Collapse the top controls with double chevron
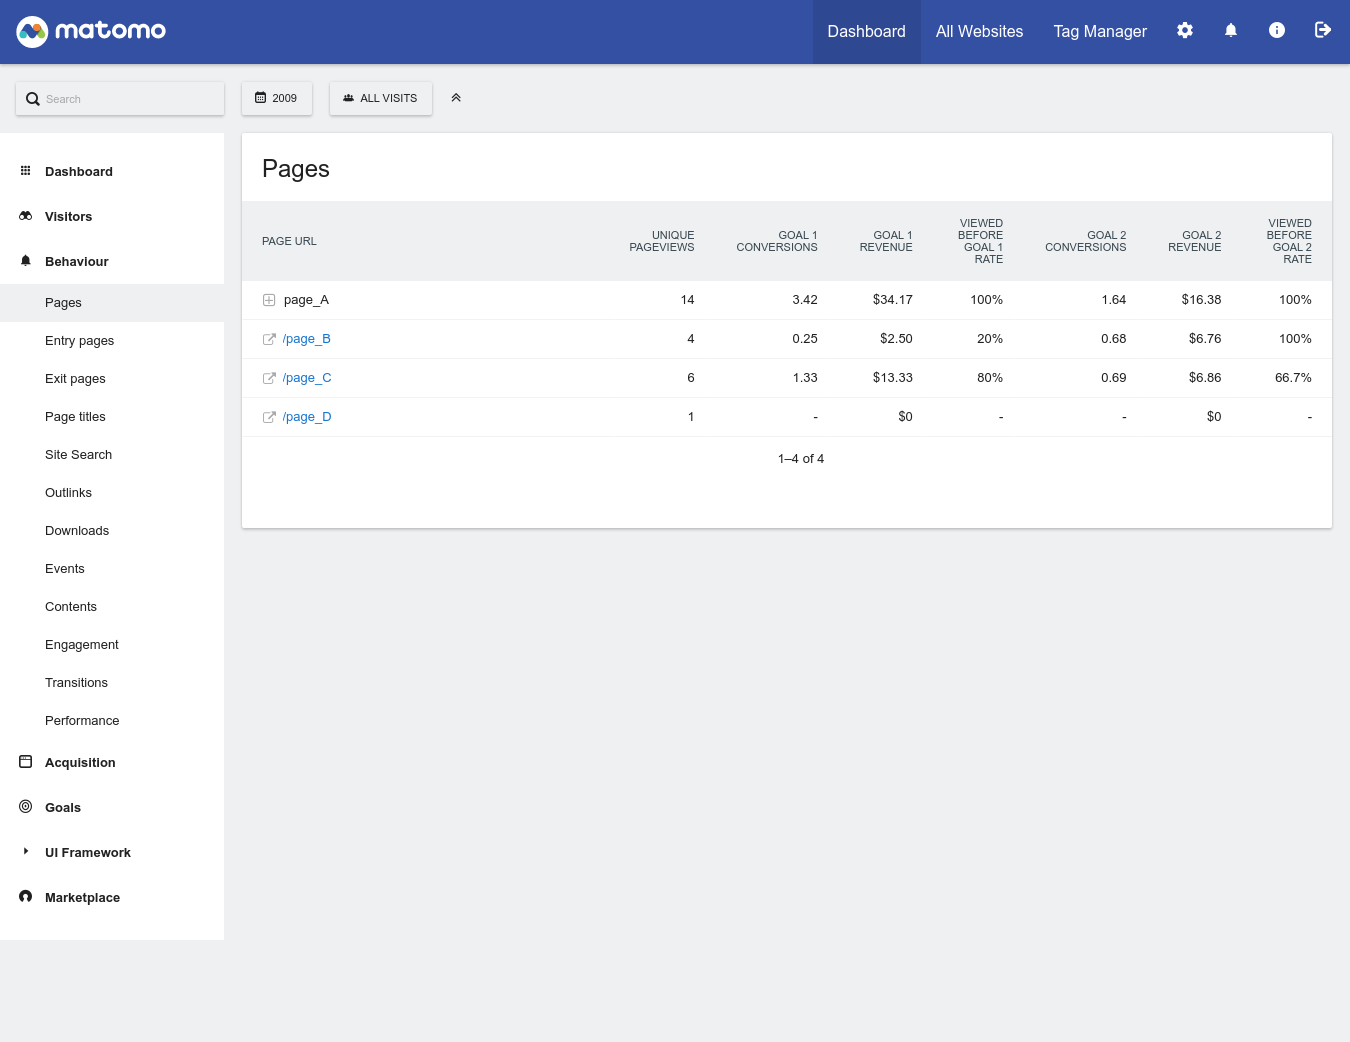Viewport: 1350px width, 1042px height. tap(456, 98)
